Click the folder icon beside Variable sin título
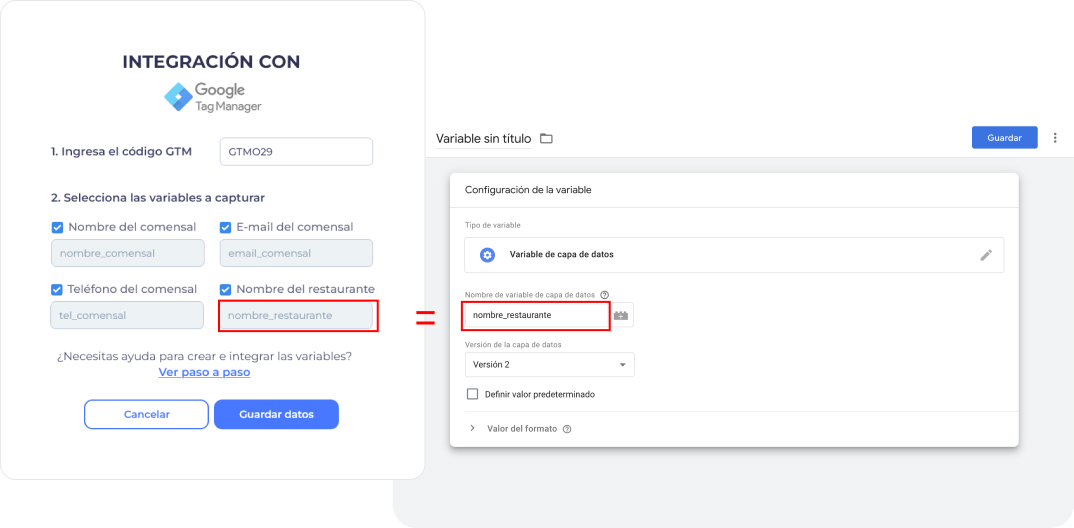This screenshot has width=1074, height=528. 546,139
